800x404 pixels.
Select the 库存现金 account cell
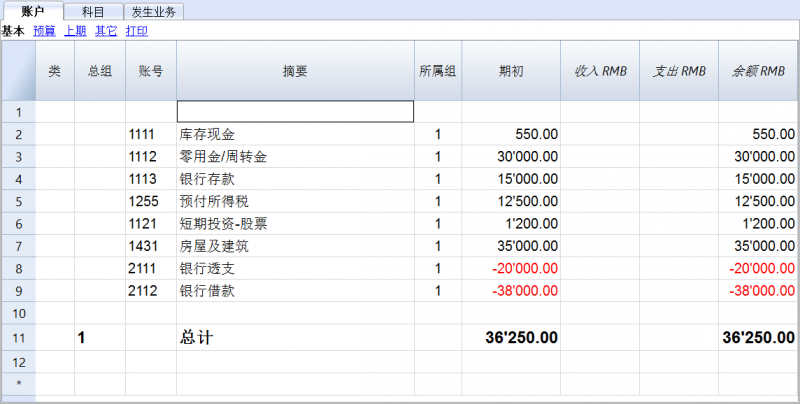(295, 134)
